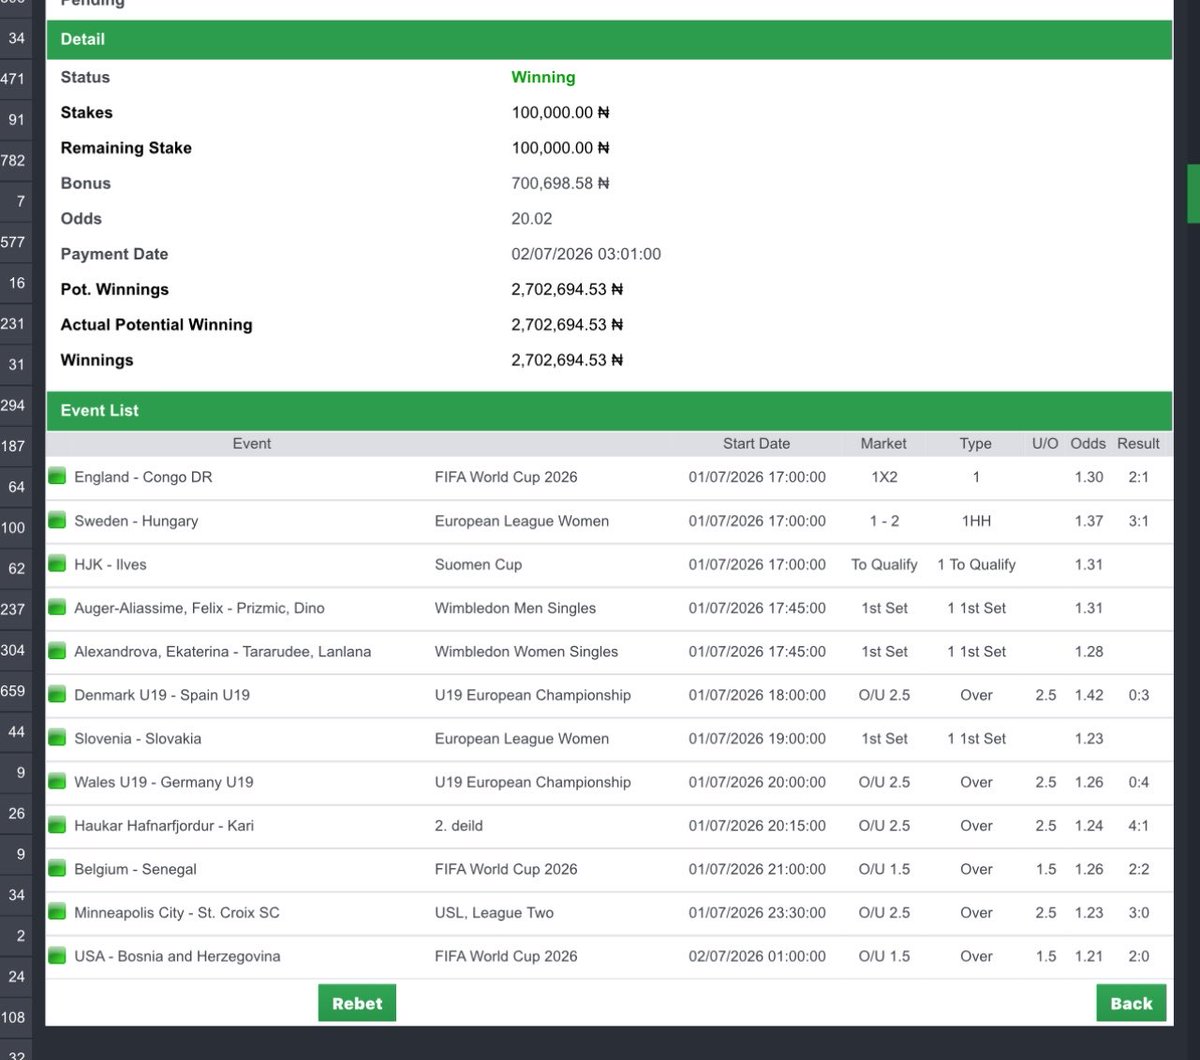This screenshot has height=1060, width=1200.
Task: Click the green Detail section header
Action: click(x=609, y=39)
